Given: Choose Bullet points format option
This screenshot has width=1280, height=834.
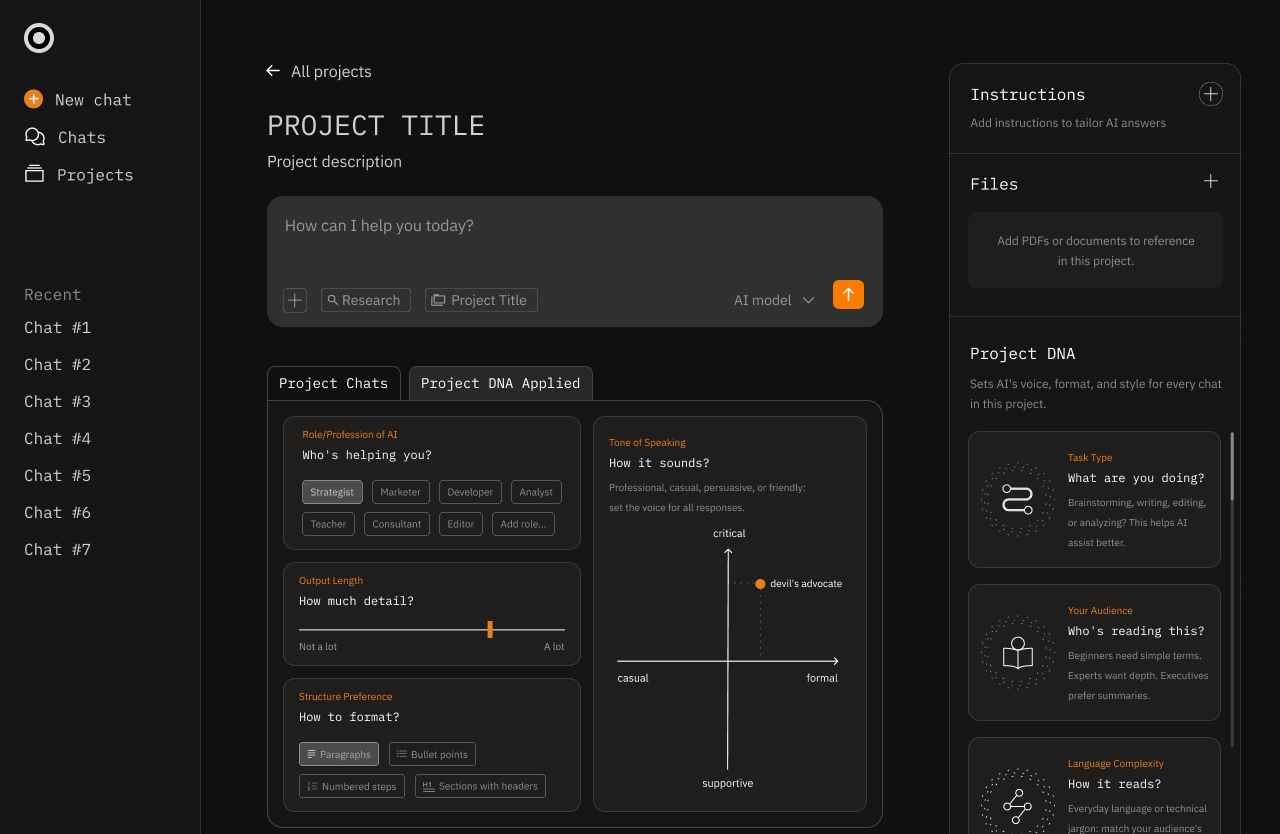Looking at the screenshot, I should [x=432, y=754].
